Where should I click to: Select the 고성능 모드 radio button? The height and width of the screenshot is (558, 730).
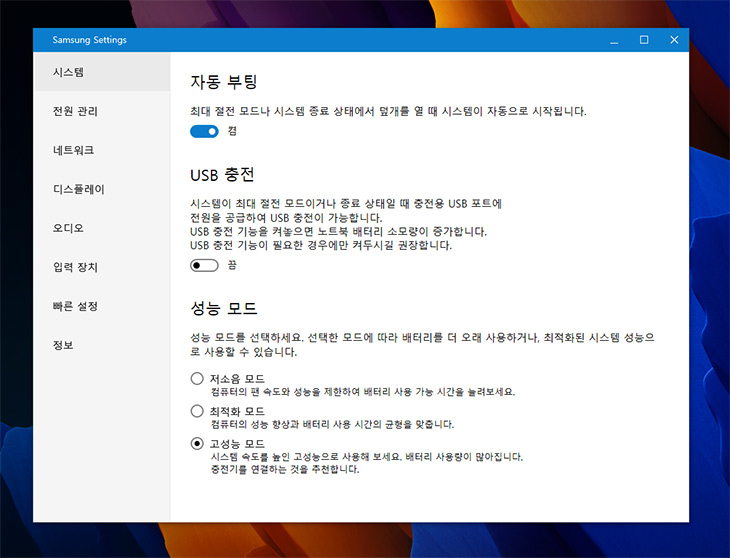coord(197,444)
